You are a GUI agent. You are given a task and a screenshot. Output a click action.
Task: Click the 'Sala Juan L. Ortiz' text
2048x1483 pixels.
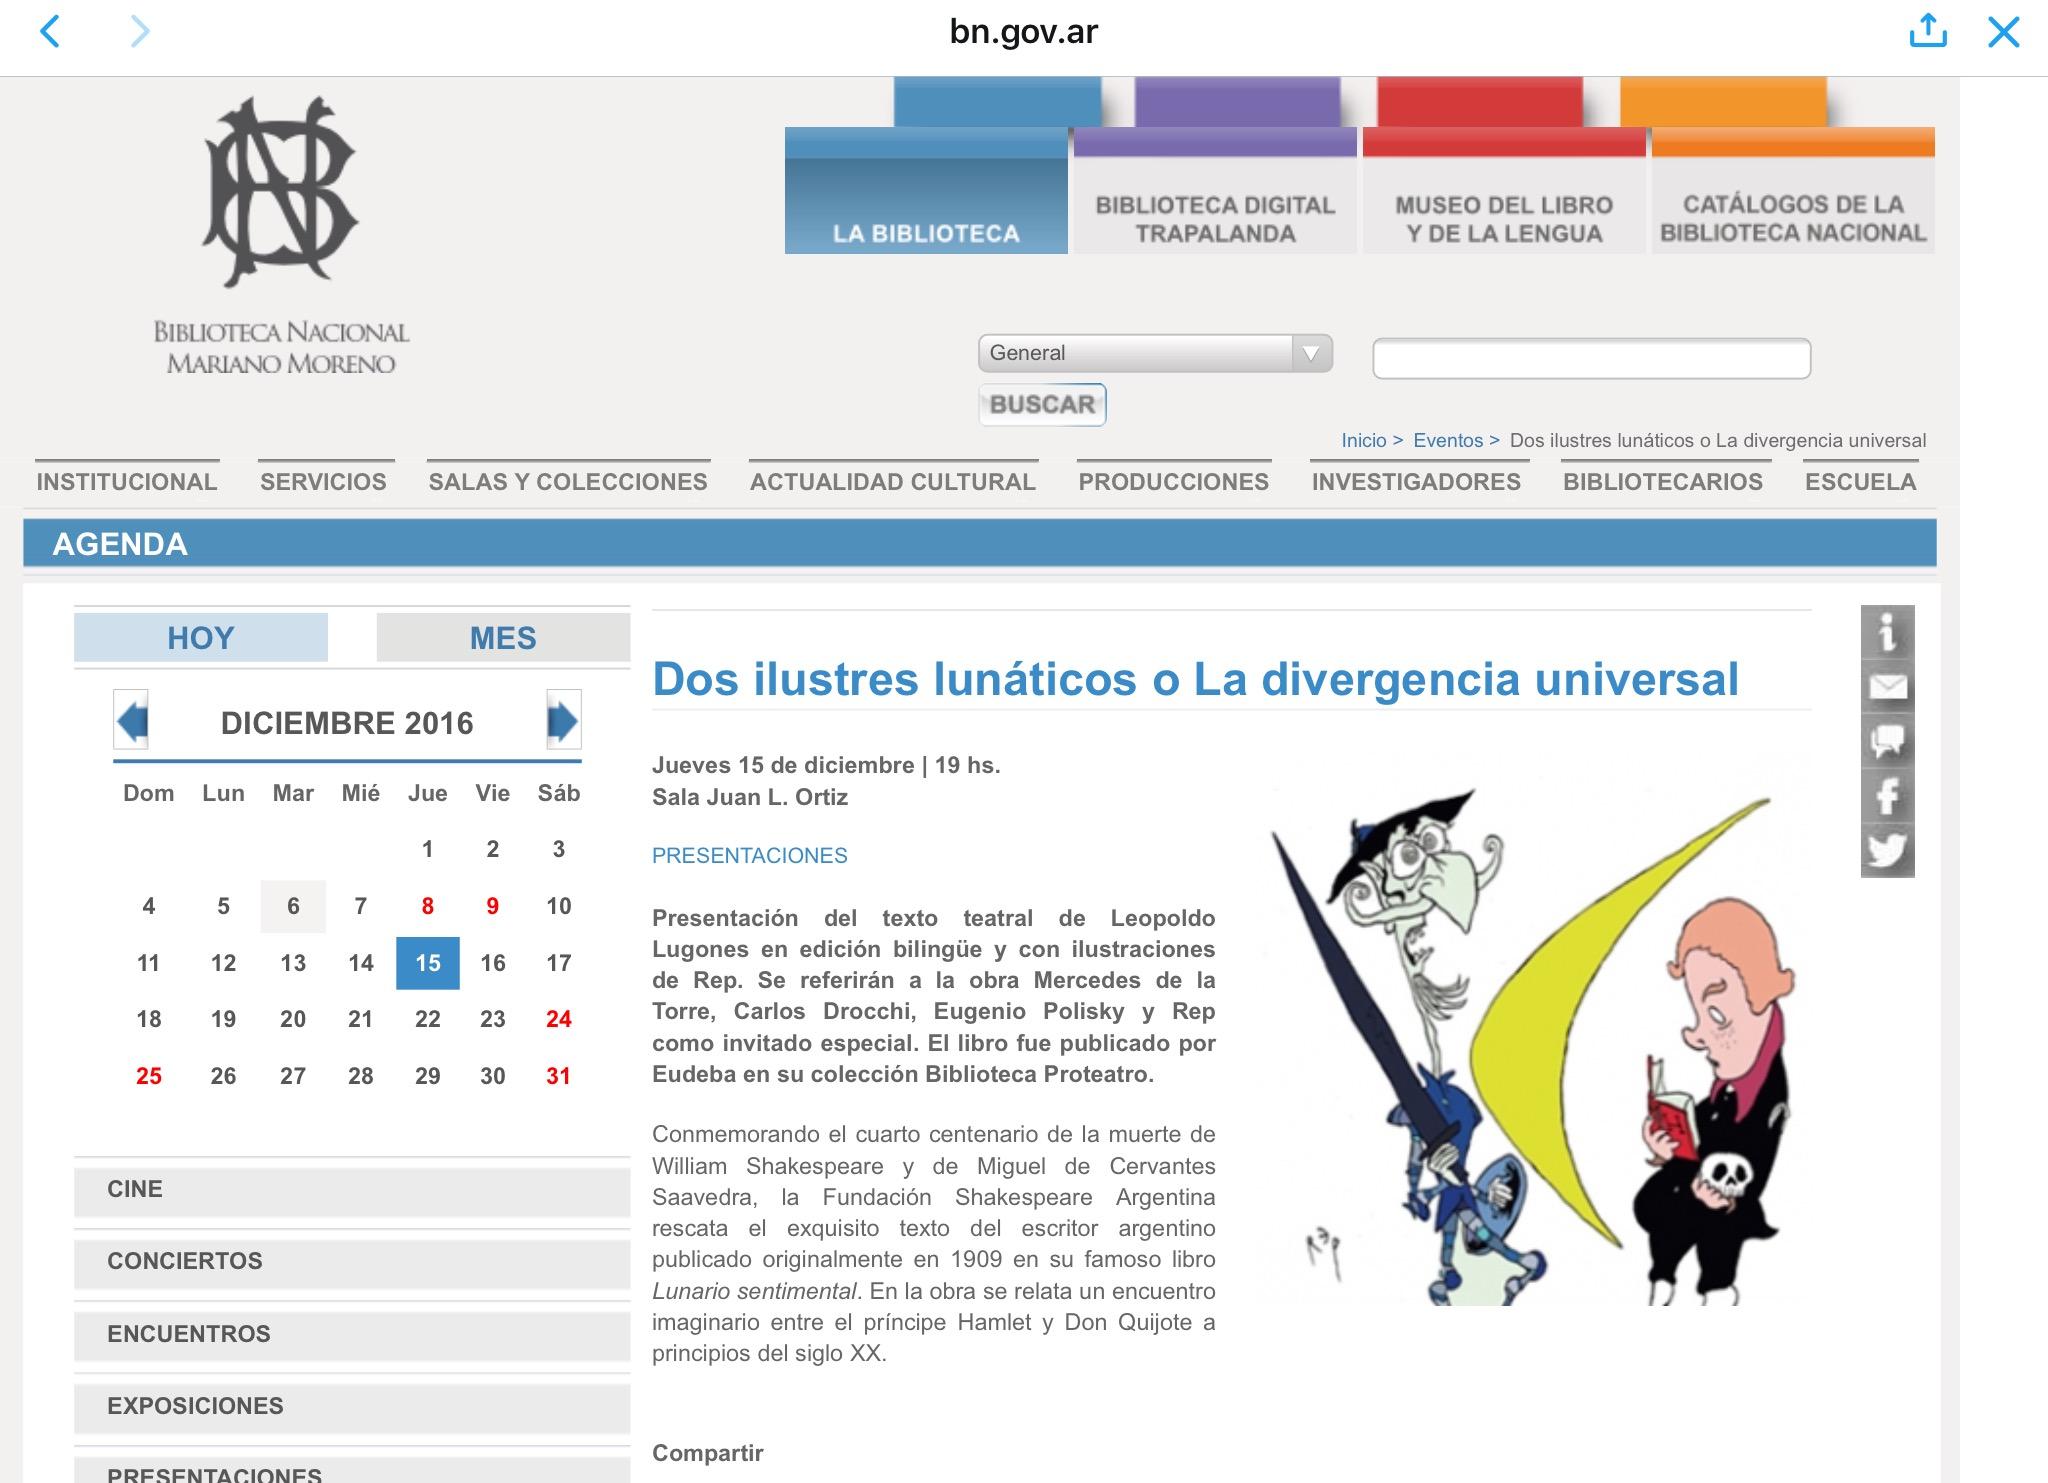point(750,797)
